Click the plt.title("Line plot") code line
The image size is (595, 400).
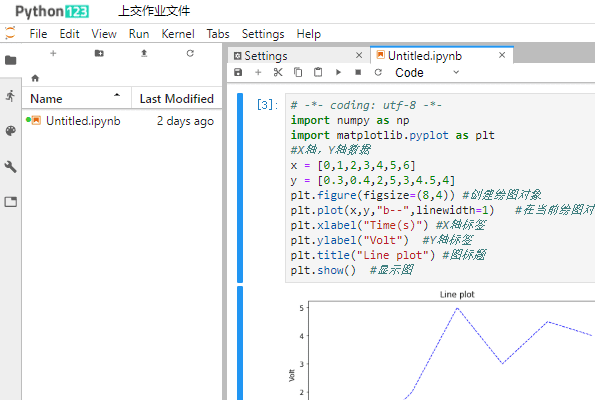tap(363, 255)
